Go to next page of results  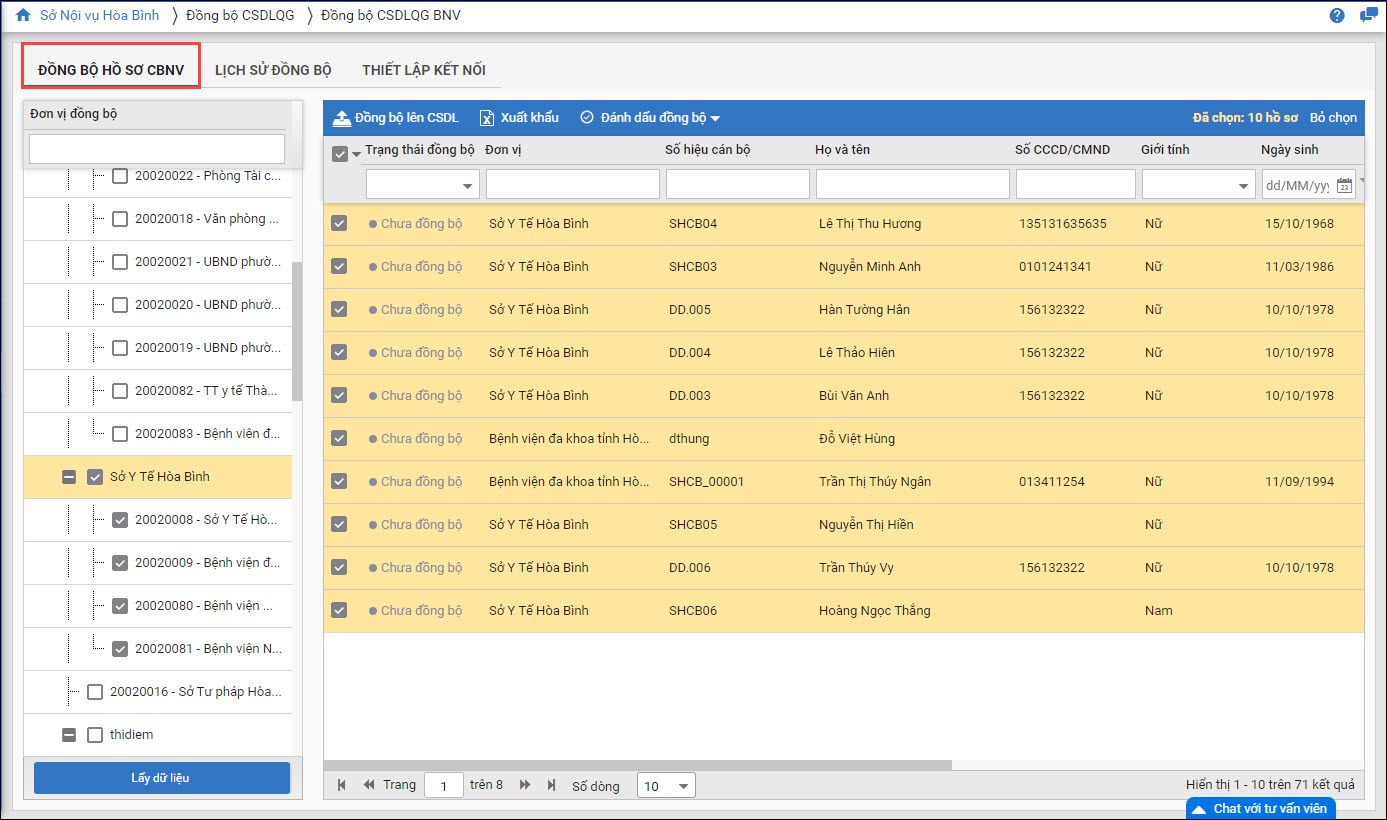pos(525,785)
